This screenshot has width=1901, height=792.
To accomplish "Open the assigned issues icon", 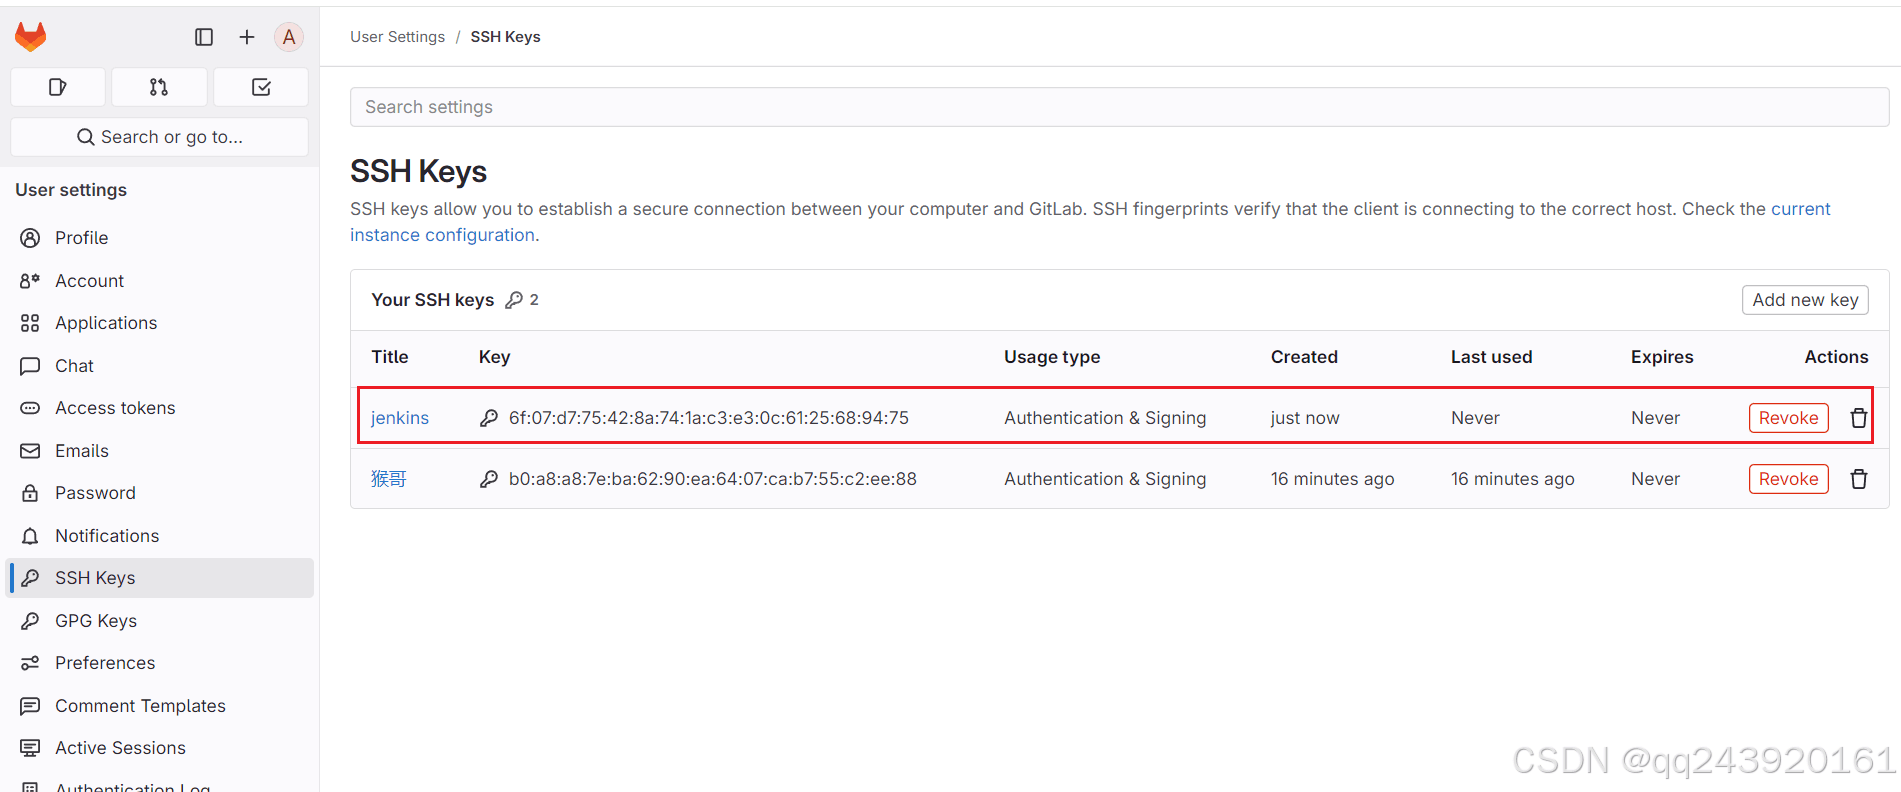I will click(58, 87).
